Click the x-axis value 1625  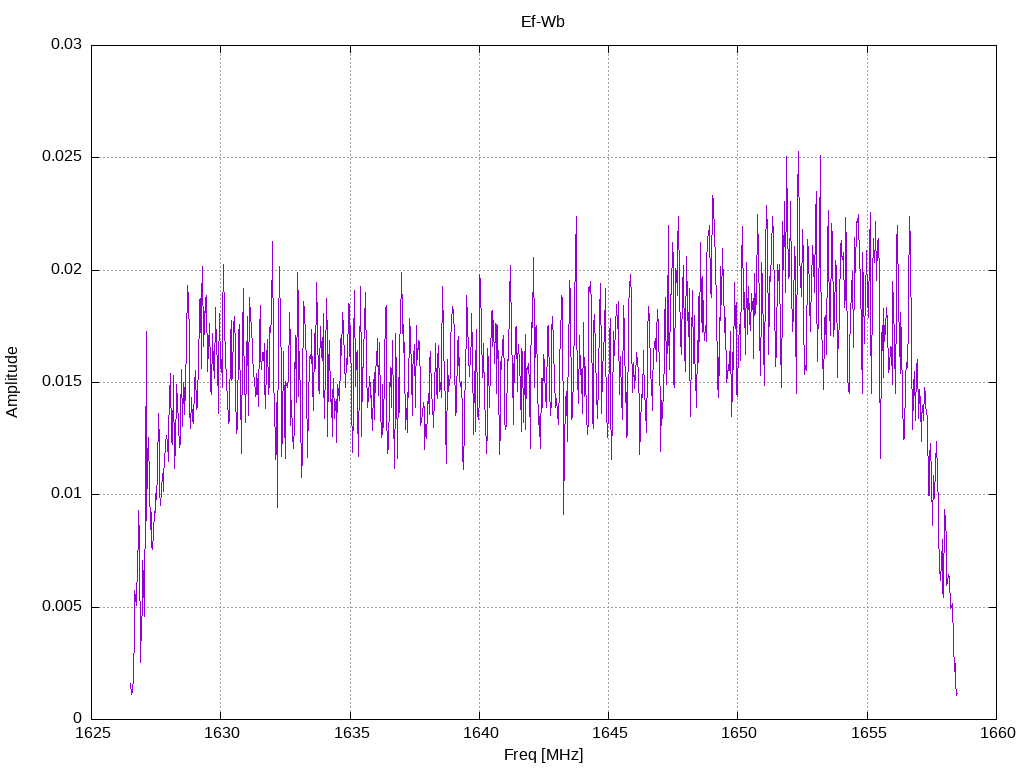[x=92, y=733]
